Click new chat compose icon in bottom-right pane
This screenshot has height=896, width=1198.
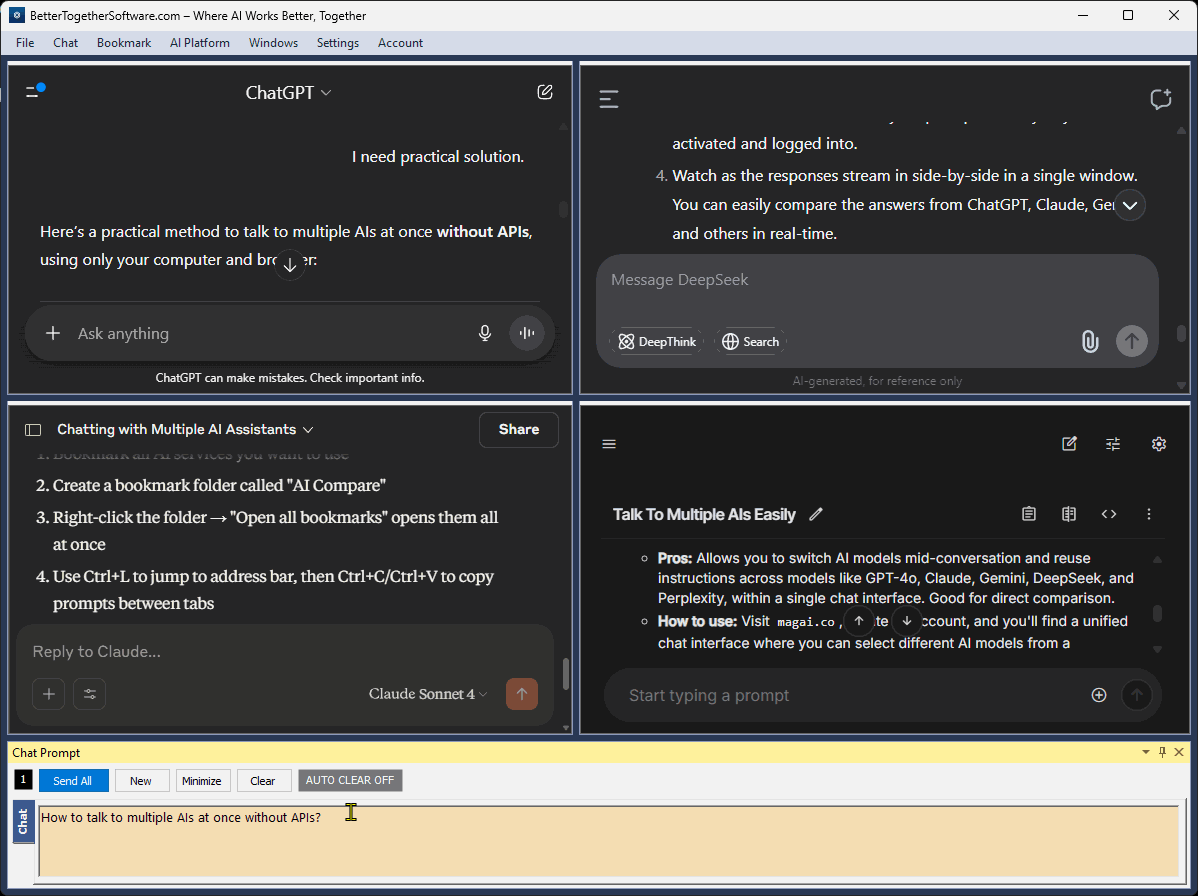(x=1070, y=444)
